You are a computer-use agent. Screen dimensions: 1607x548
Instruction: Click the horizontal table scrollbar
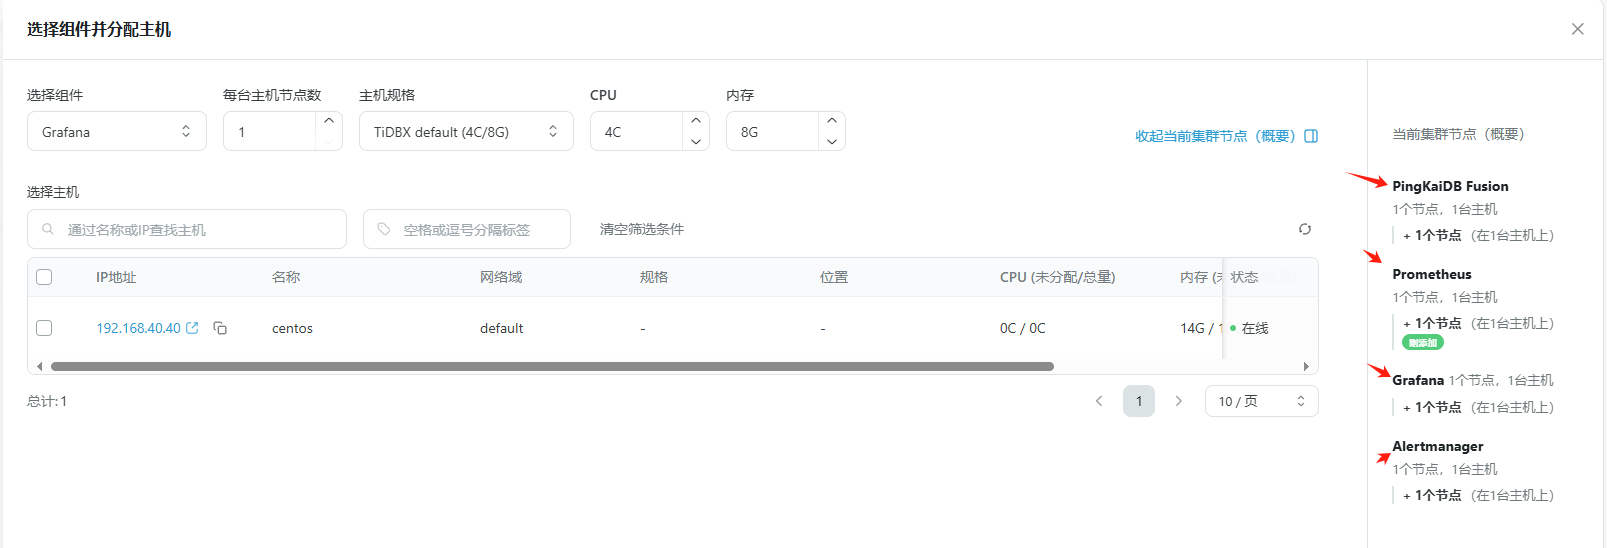coord(552,366)
